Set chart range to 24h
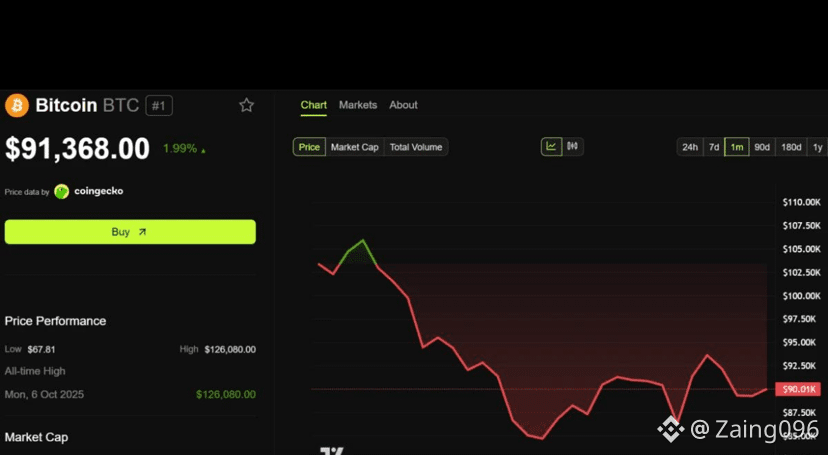 point(690,147)
